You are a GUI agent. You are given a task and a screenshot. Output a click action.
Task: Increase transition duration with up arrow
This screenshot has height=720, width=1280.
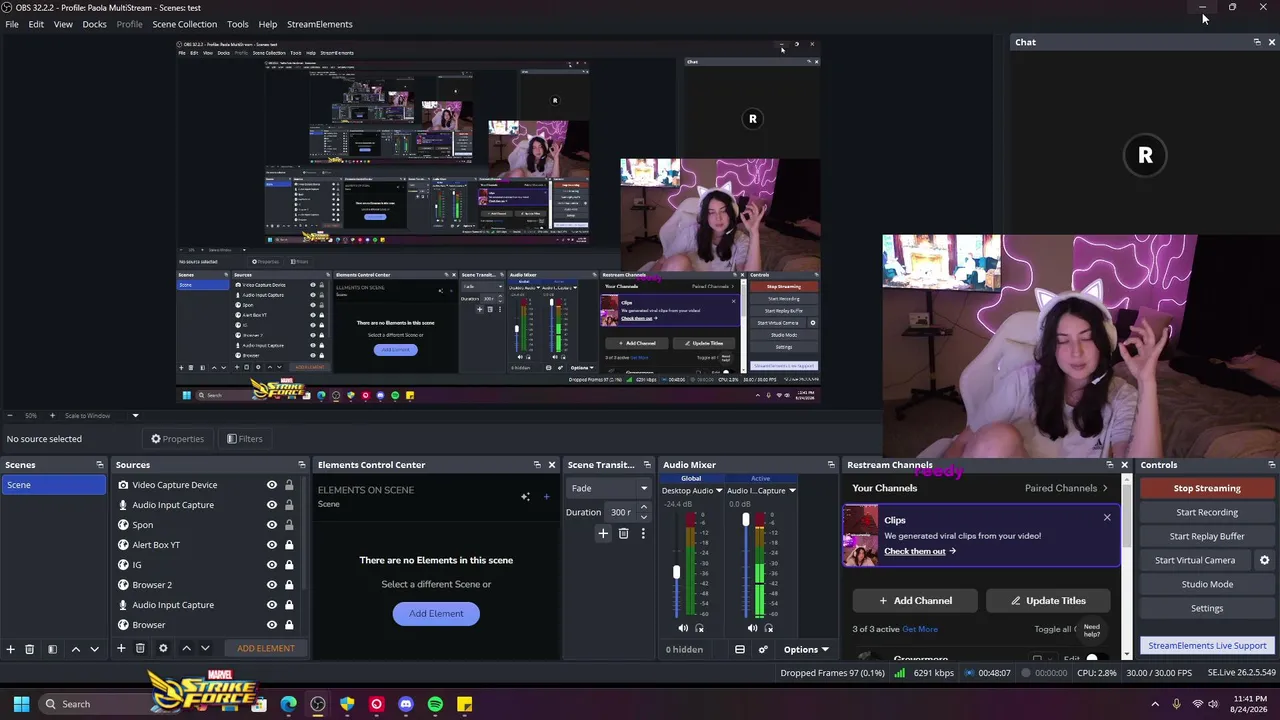pyautogui.click(x=643, y=508)
